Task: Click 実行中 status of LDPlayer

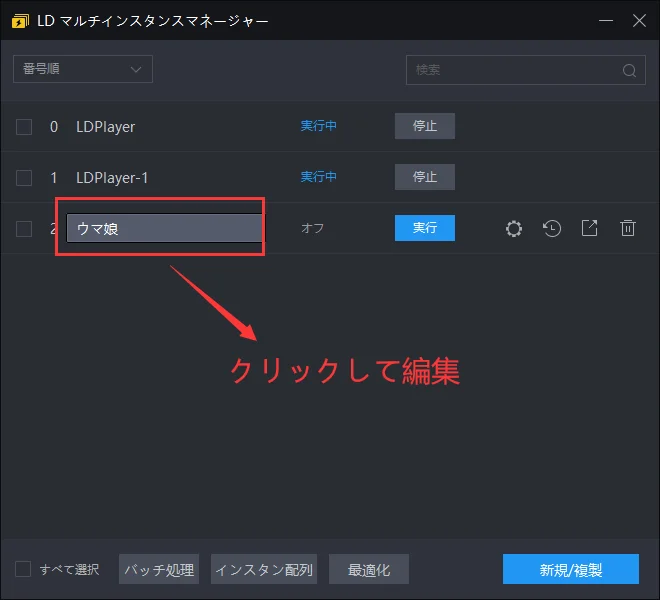Action: click(x=318, y=125)
